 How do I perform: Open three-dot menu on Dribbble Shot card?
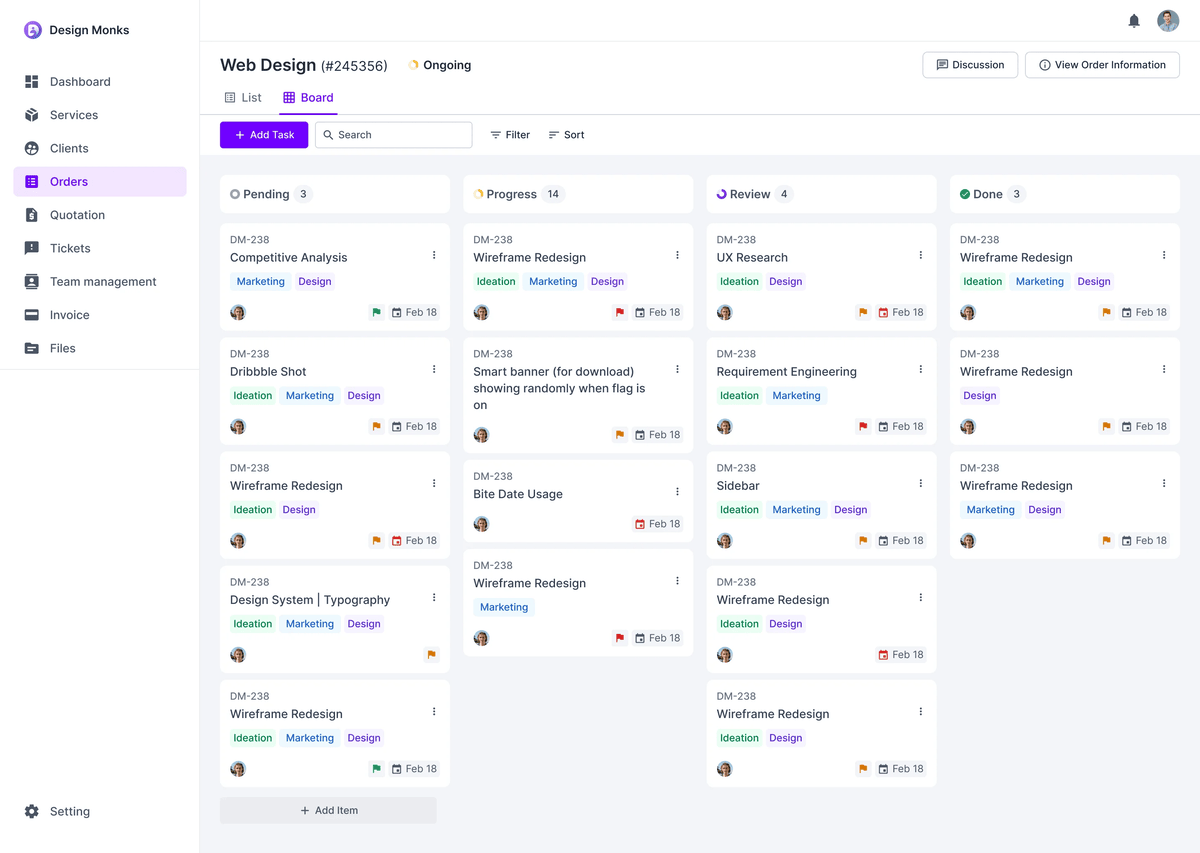click(x=434, y=370)
